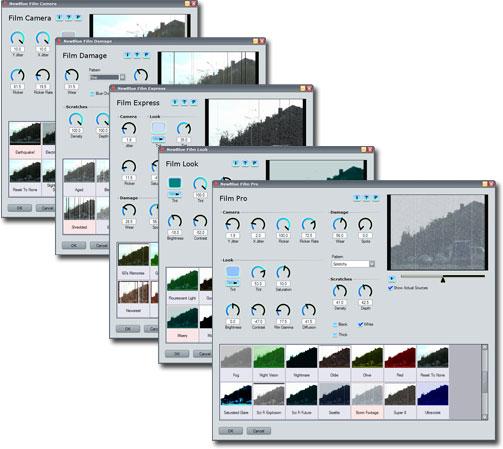The height and width of the screenshot is (449, 503).
Task: Click the Scratches Density knob in Film Pro
Action: pos(340,292)
